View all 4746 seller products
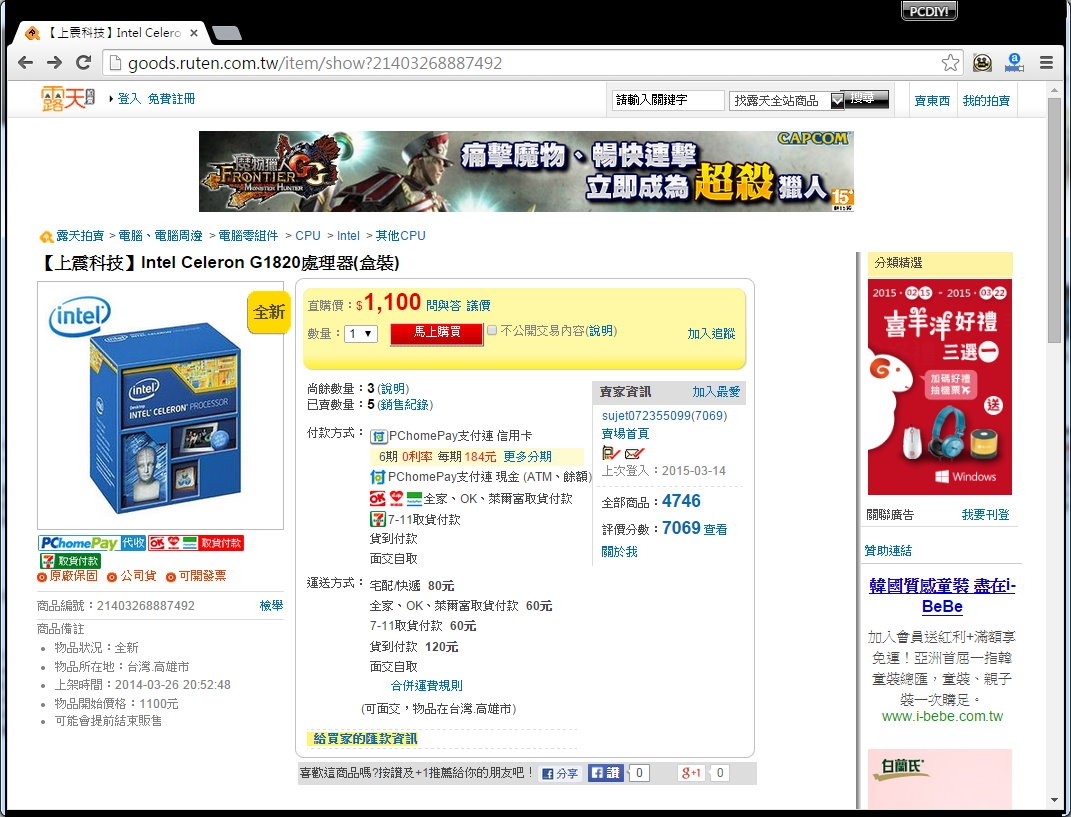Image resolution: width=1071 pixels, height=817 pixels. click(x=681, y=501)
